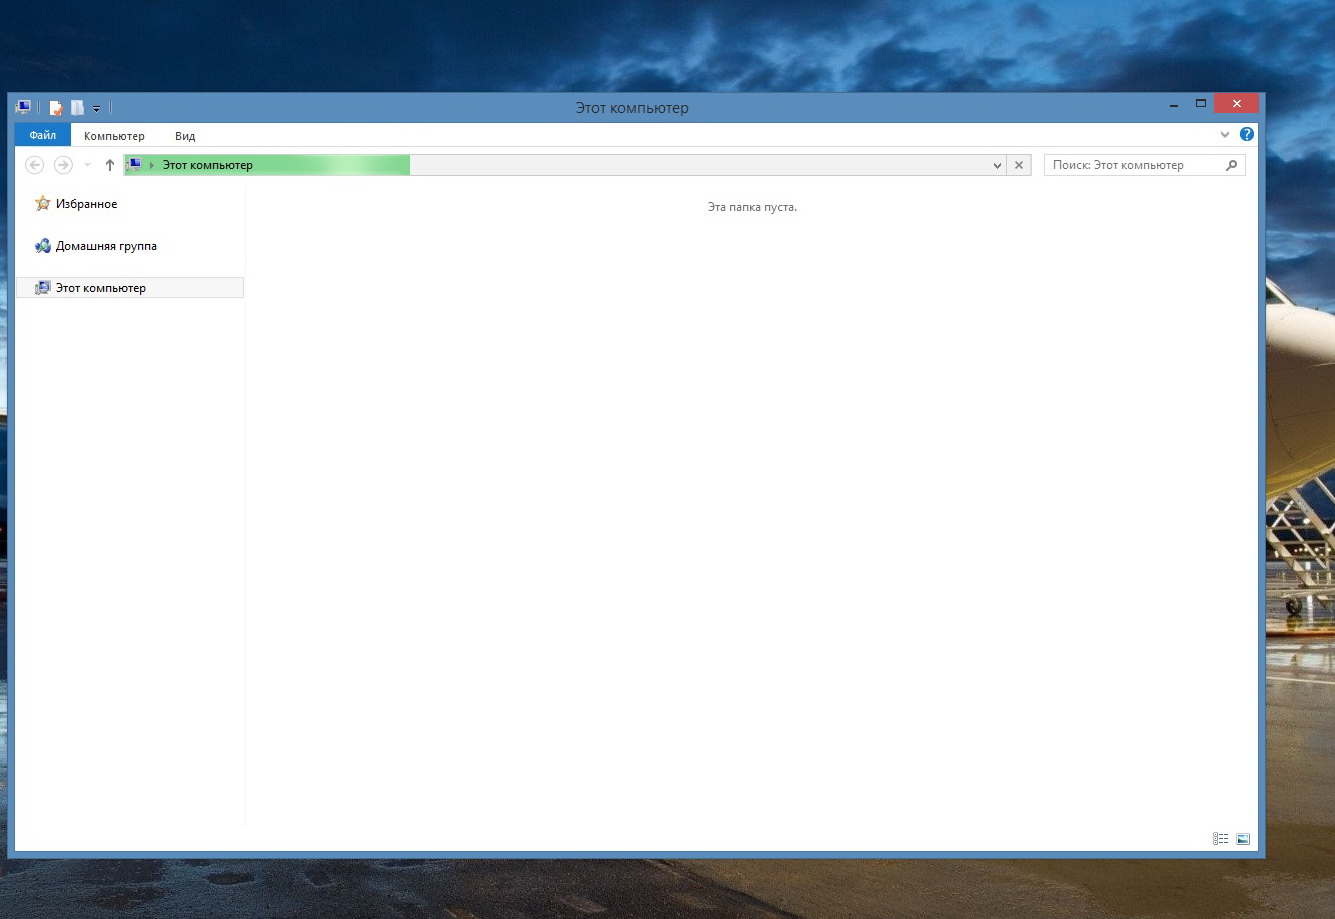
Task: Open the address bar history dropdown
Action: pos(997,166)
